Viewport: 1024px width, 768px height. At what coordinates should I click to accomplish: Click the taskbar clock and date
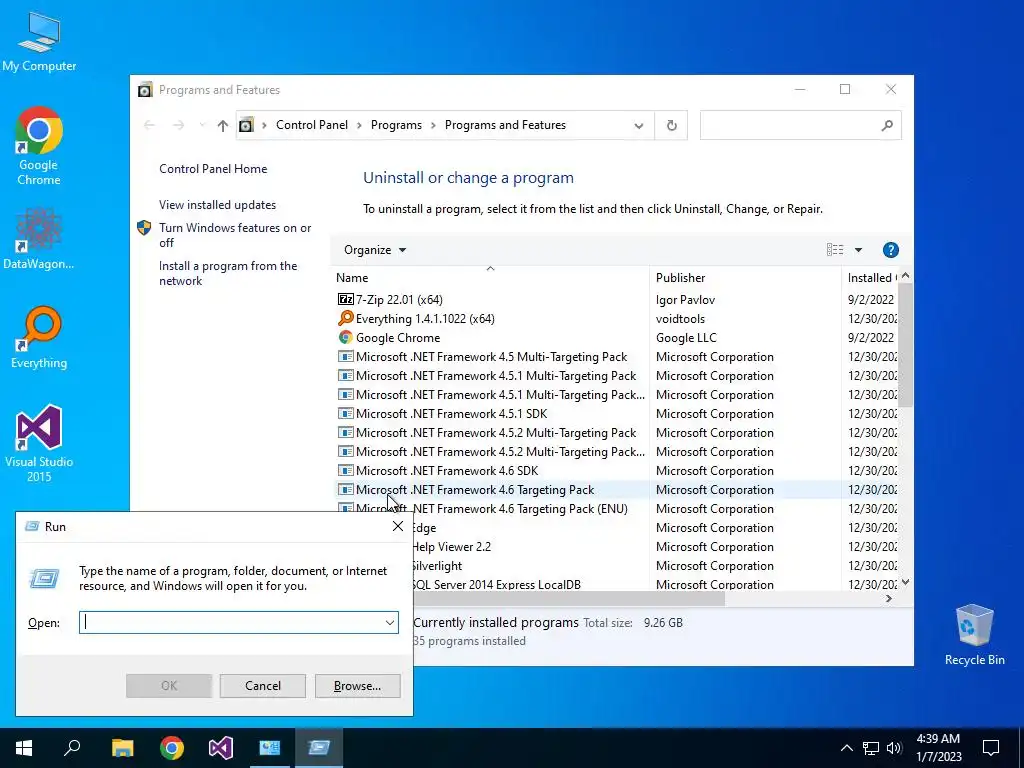[x=938, y=748]
